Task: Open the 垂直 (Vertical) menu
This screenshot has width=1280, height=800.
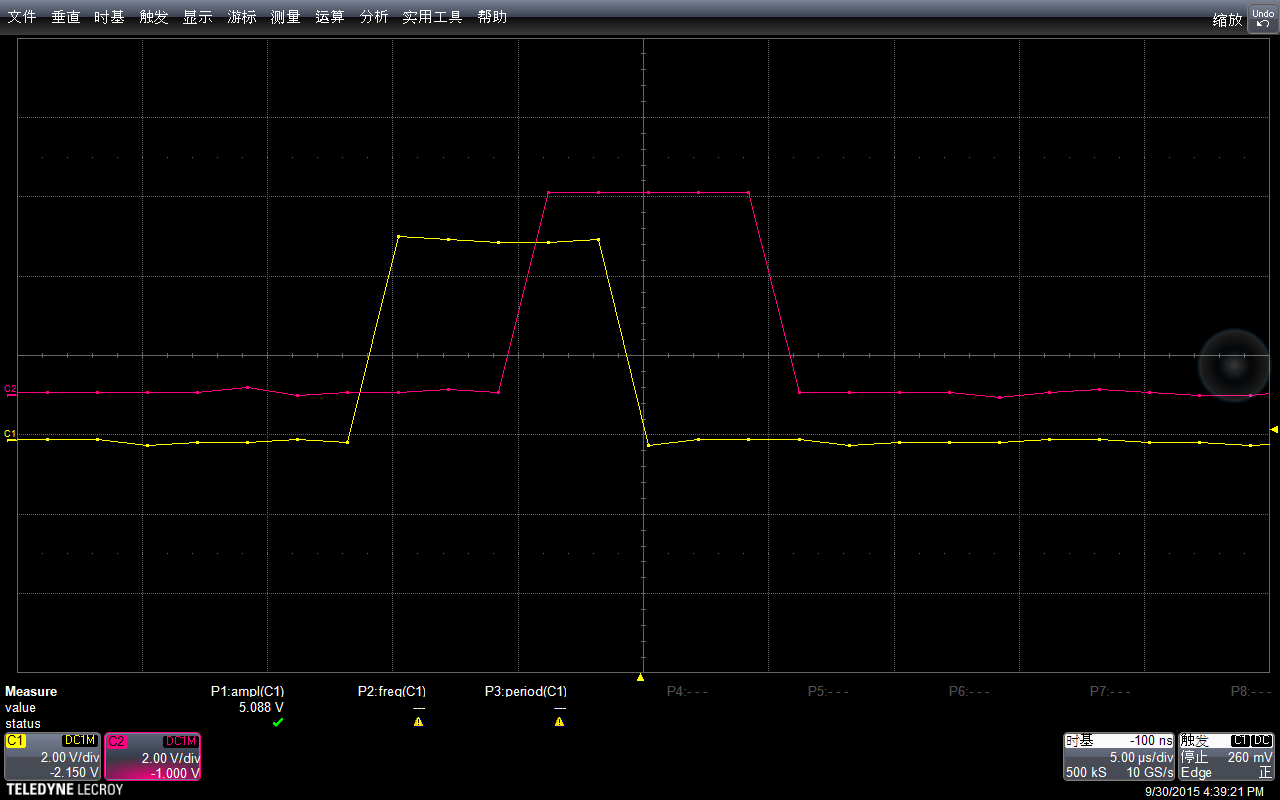Action: tap(66, 17)
